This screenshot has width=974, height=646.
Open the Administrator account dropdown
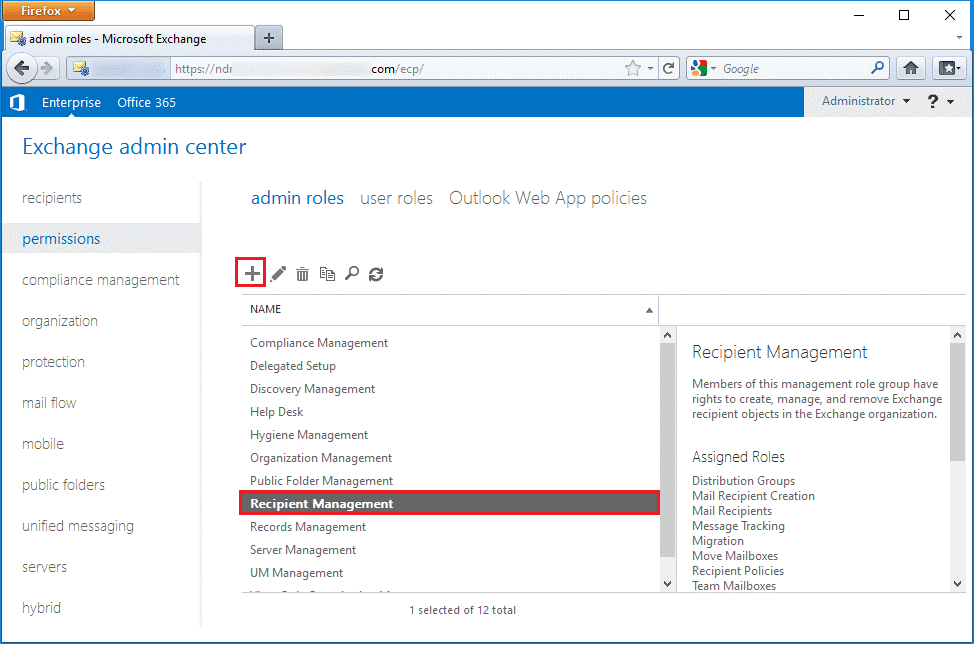point(866,101)
